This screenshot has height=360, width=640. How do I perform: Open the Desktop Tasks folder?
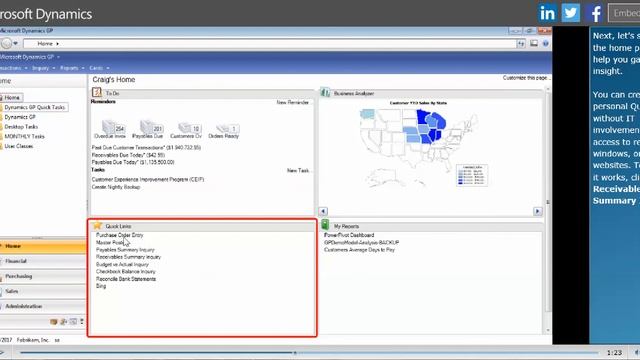[20, 127]
